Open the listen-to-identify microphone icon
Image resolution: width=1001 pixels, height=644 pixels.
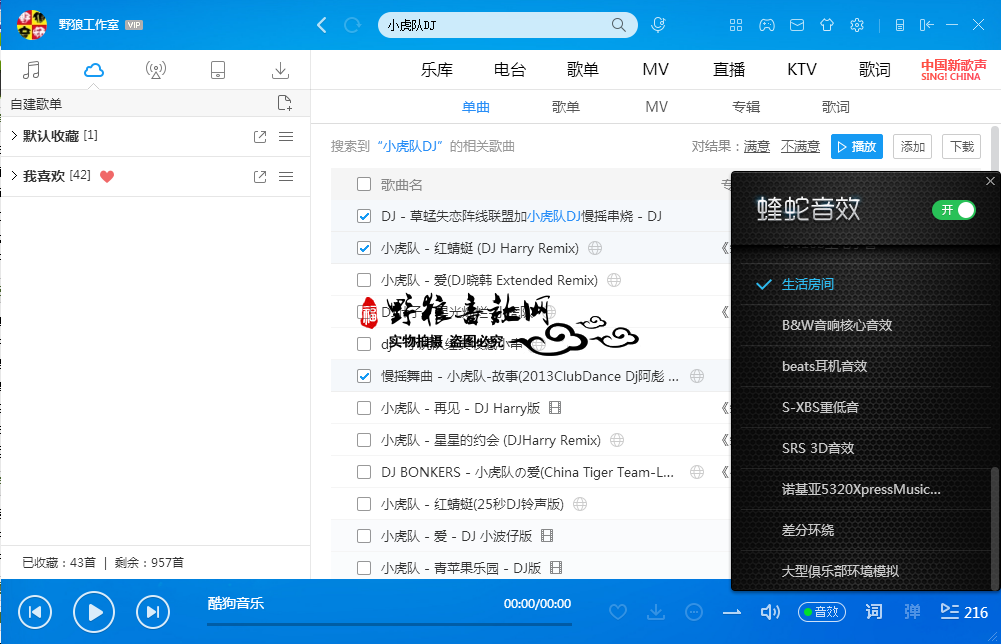pyautogui.click(x=658, y=25)
